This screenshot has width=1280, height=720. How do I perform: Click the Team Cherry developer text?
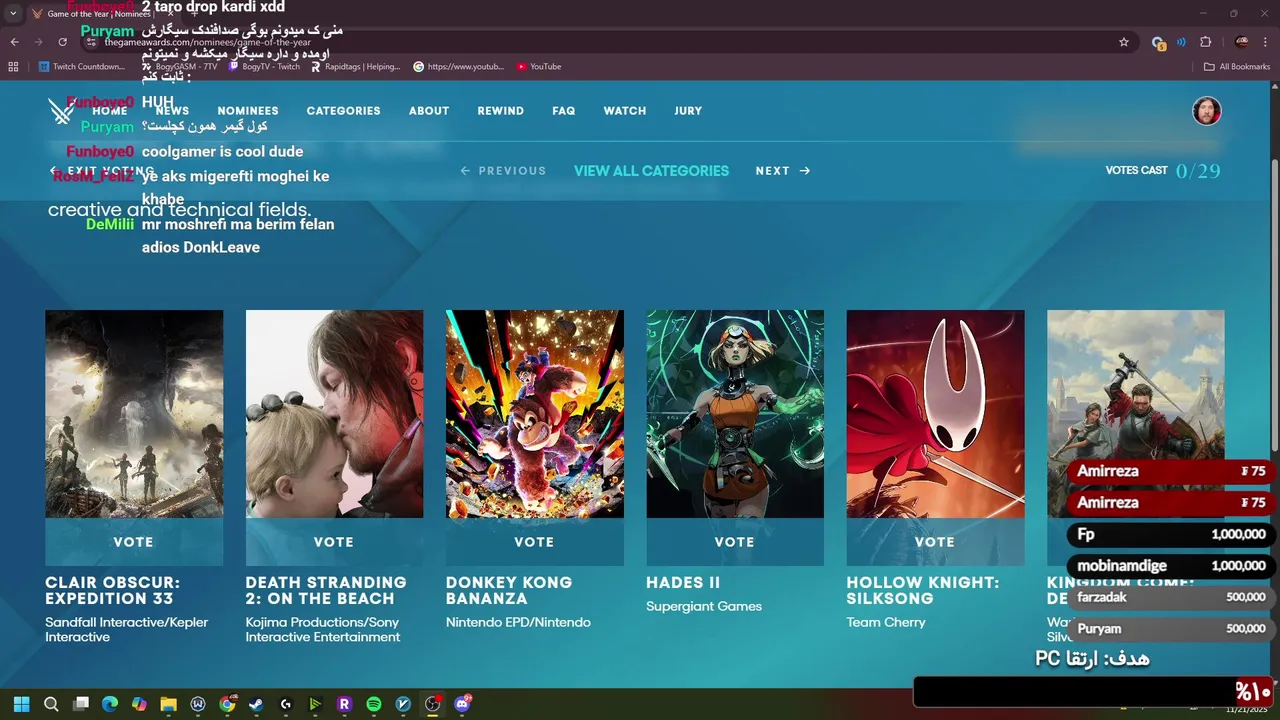[x=886, y=622]
